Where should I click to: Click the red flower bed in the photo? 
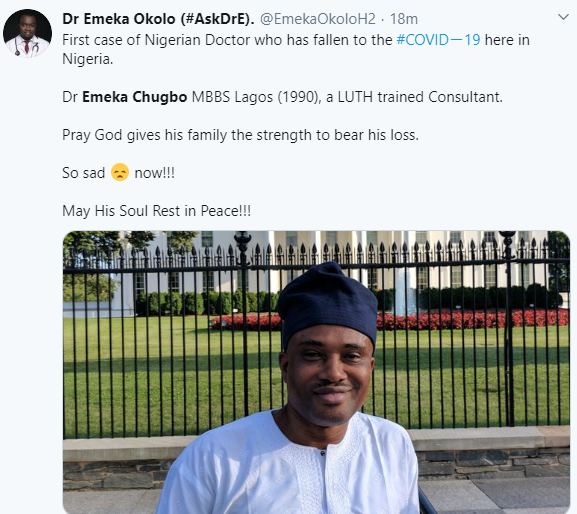coord(471,319)
